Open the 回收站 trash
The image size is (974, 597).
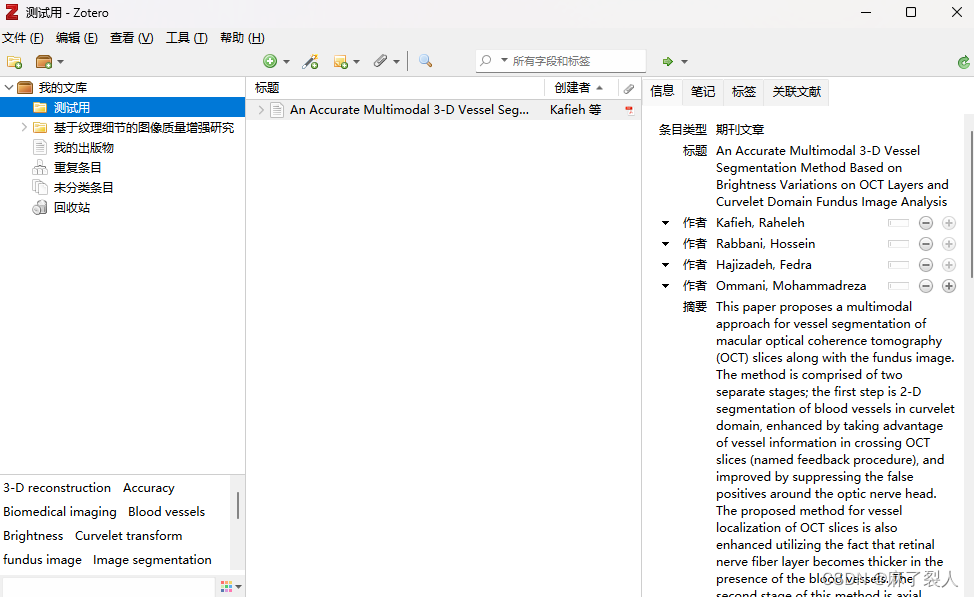[x=71, y=207]
